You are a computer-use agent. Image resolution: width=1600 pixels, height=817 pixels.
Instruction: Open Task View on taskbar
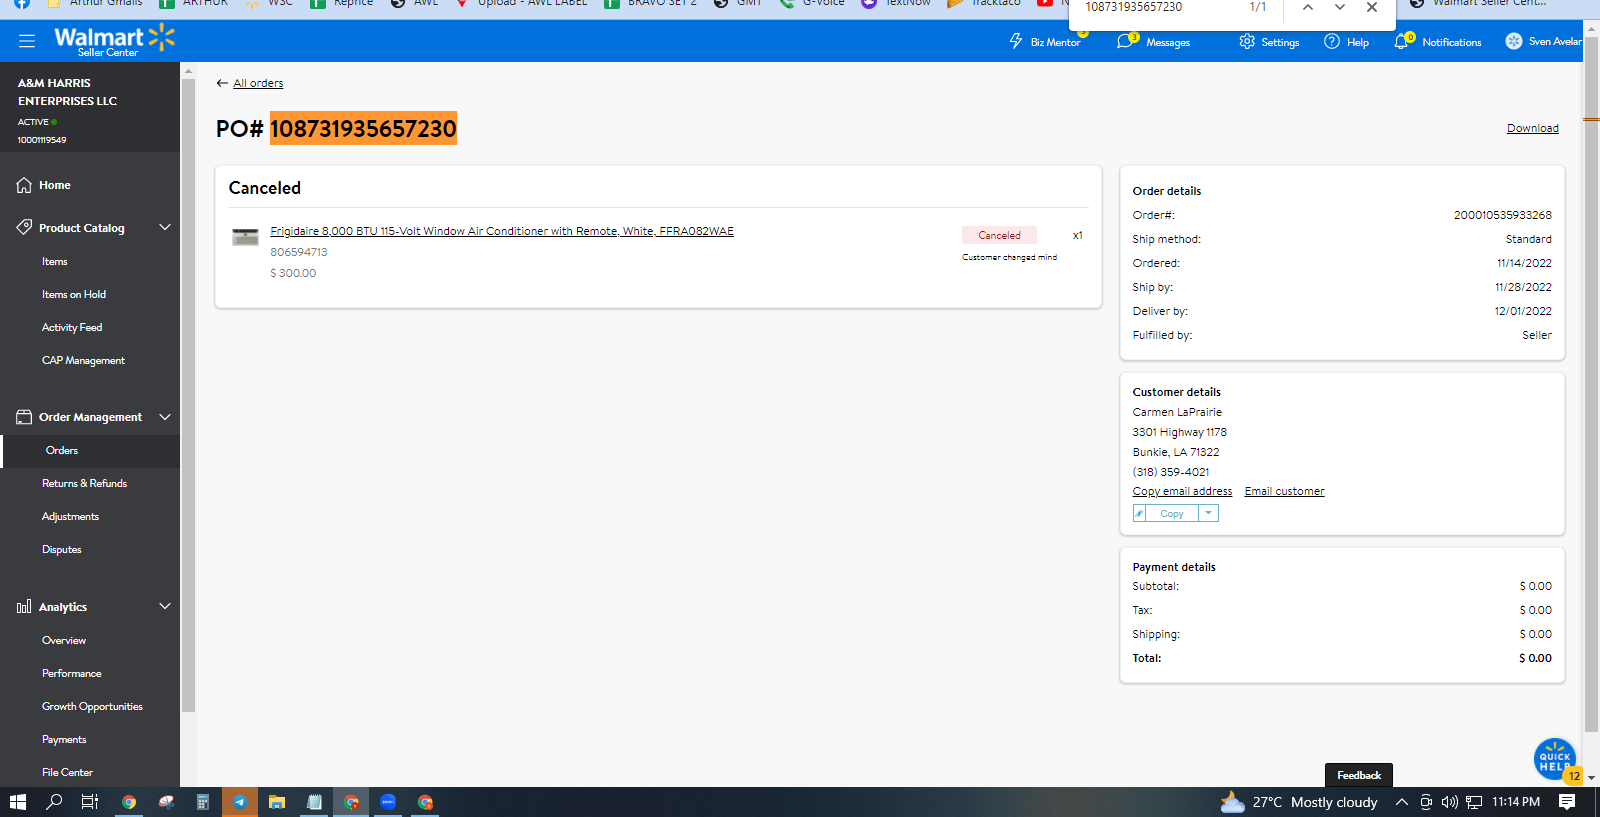pyautogui.click(x=90, y=802)
